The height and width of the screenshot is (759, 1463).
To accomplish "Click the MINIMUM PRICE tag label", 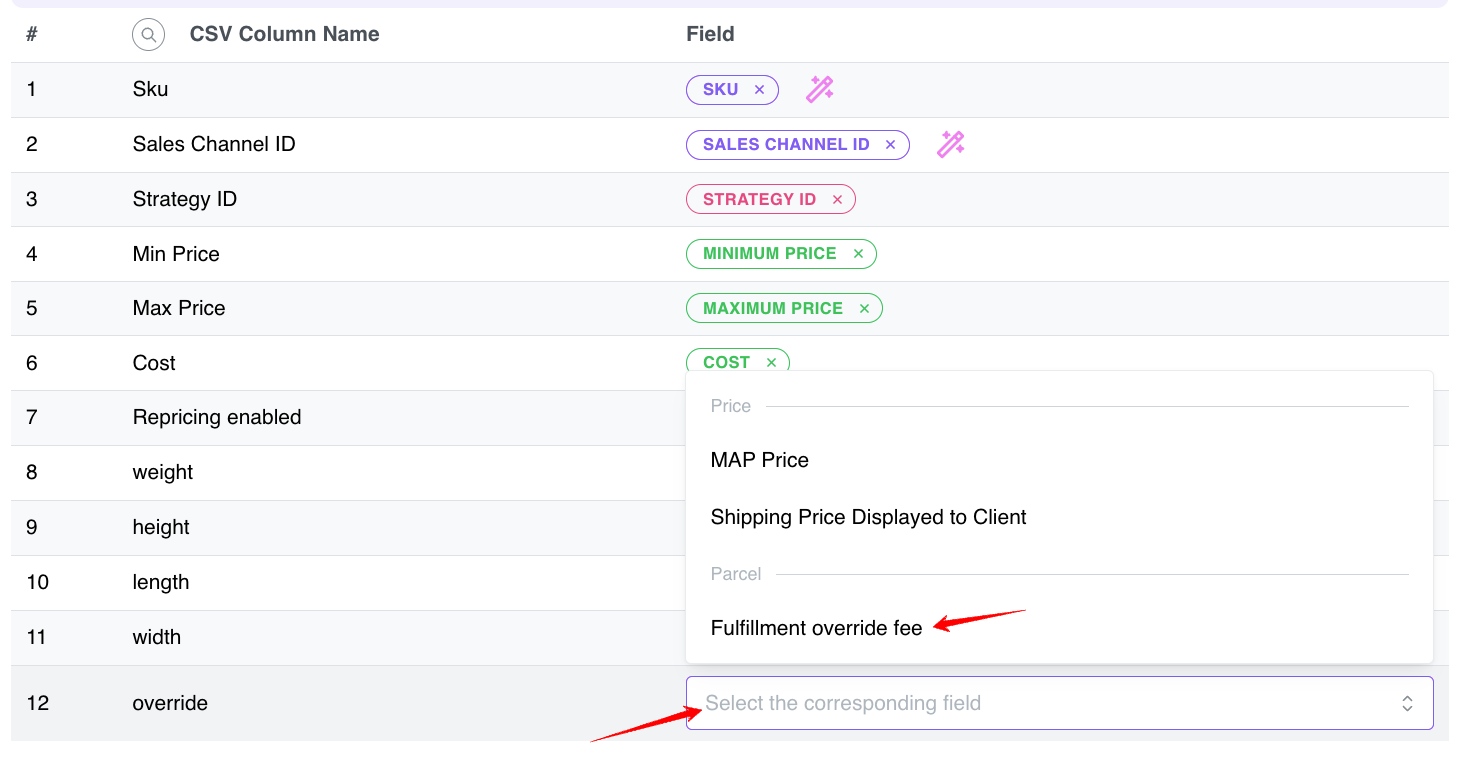I will tap(769, 254).
